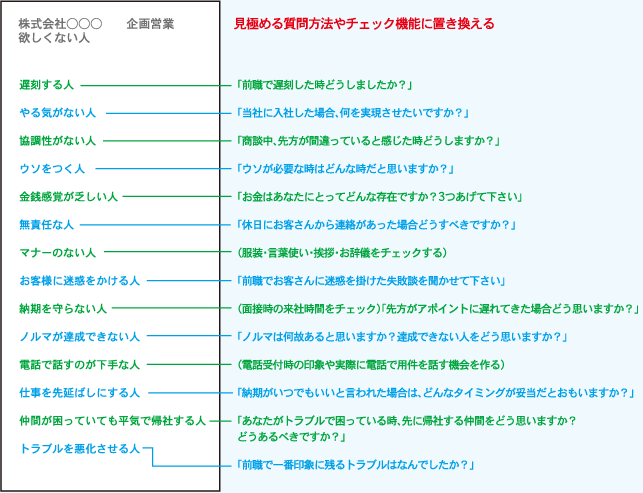Select the ノルマが達成できない人 item

point(79,336)
